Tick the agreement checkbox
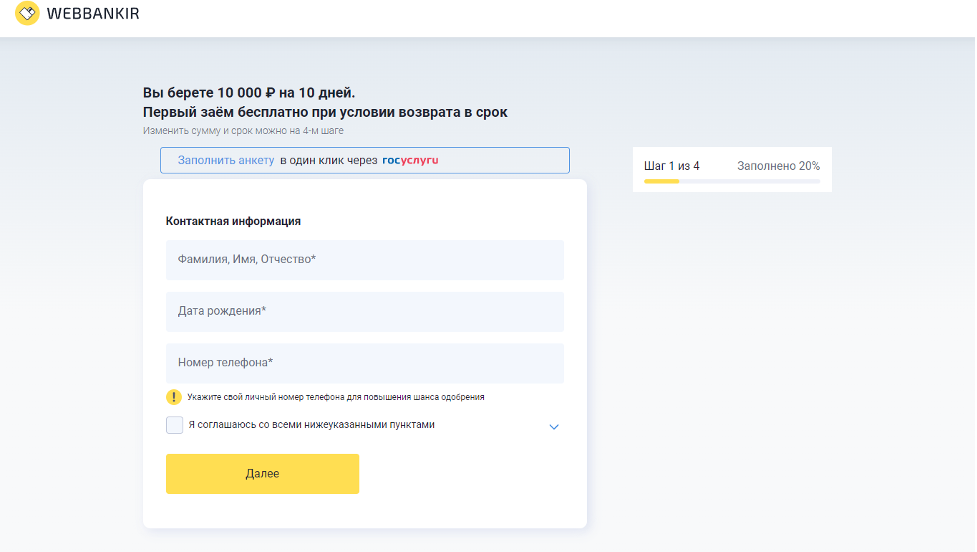 coord(175,425)
